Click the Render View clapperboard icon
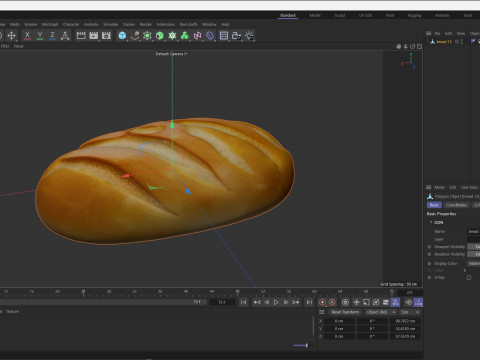 [x=81, y=36]
